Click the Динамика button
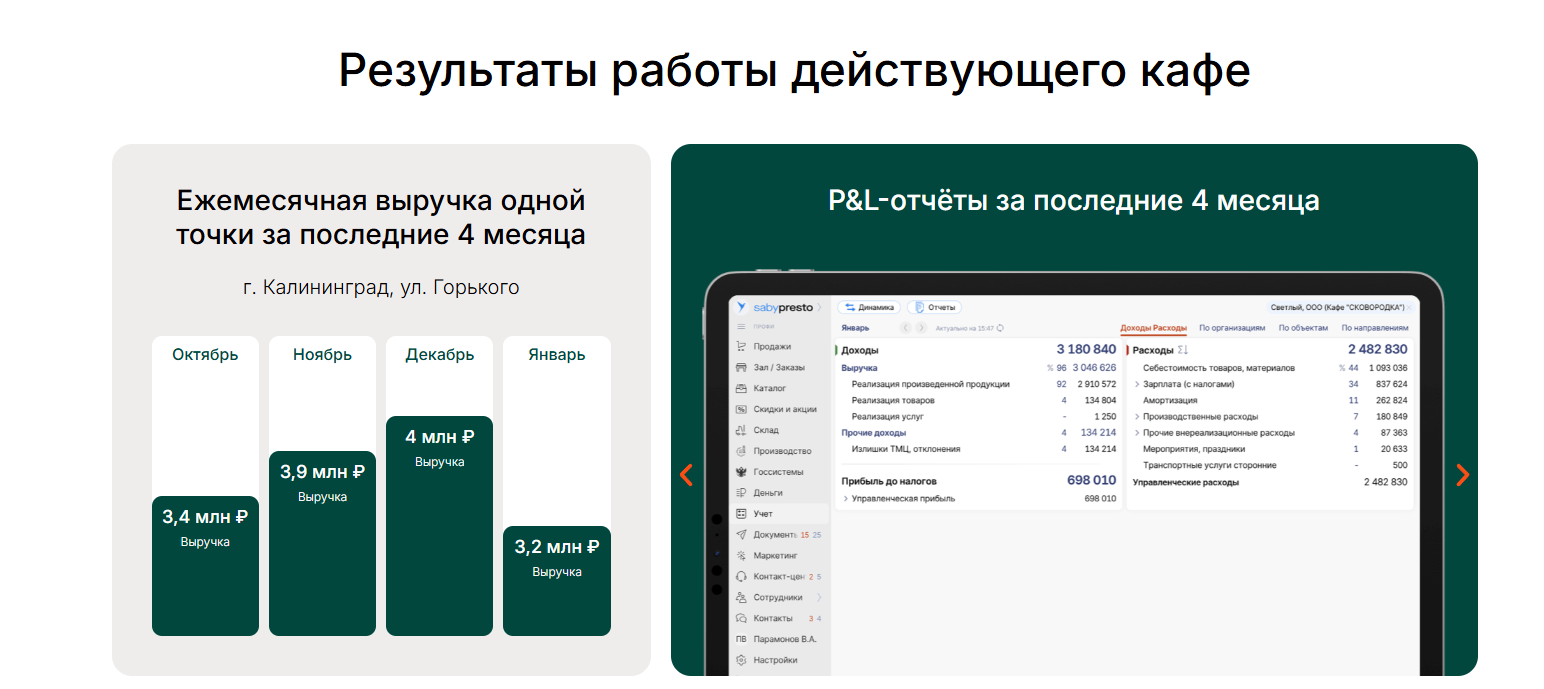 tap(869, 307)
